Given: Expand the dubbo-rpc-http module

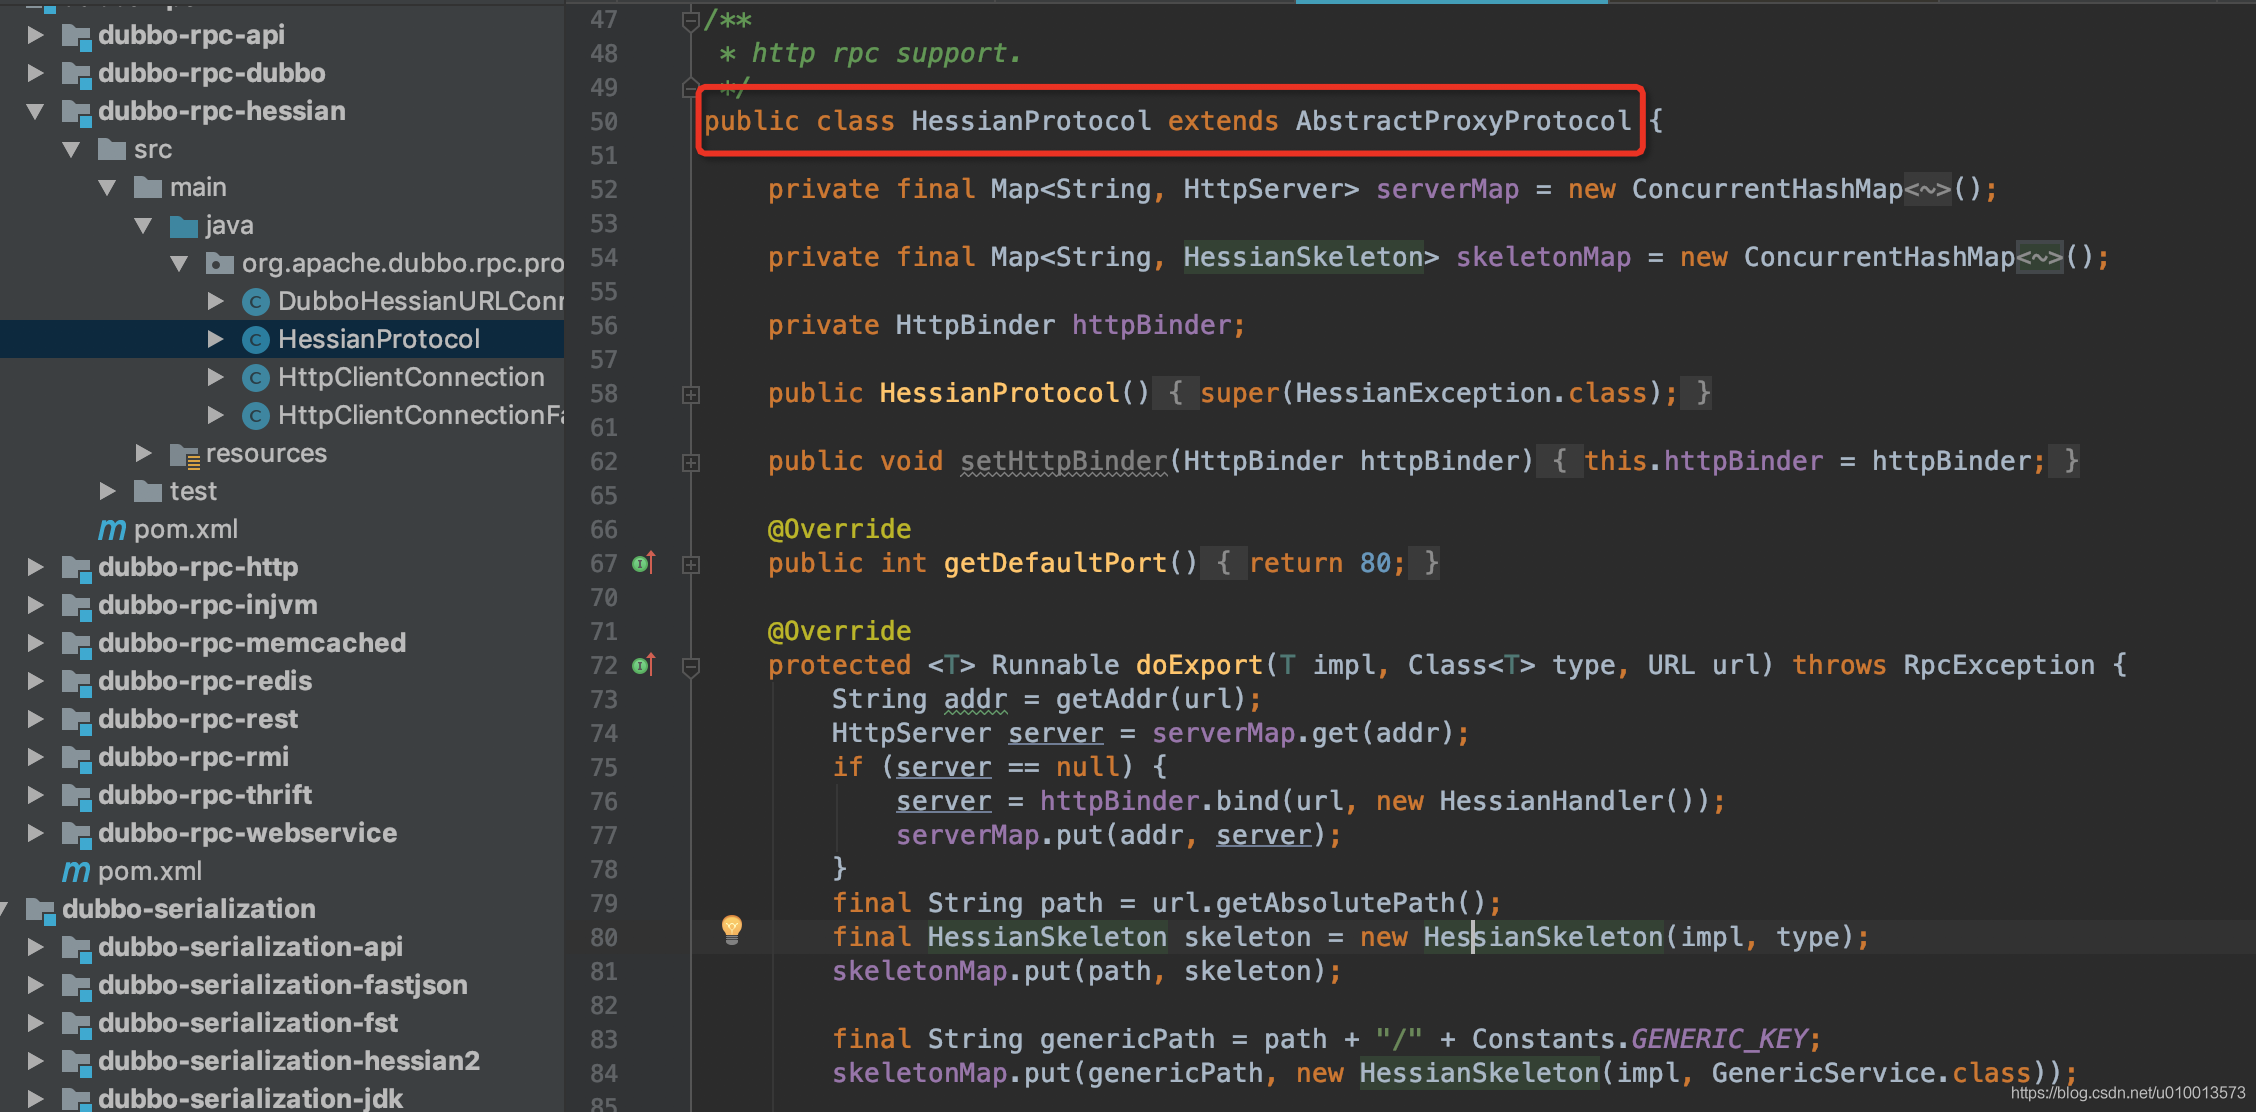Looking at the screenshot, I should tap(35, 568).
